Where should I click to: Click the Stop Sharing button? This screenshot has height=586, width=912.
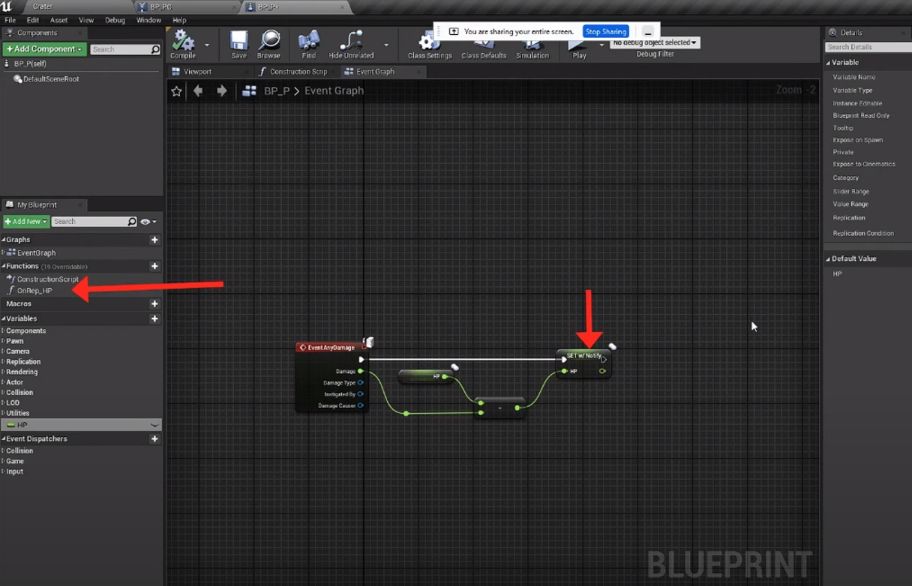pyautogui.click(x=605, y=31)
